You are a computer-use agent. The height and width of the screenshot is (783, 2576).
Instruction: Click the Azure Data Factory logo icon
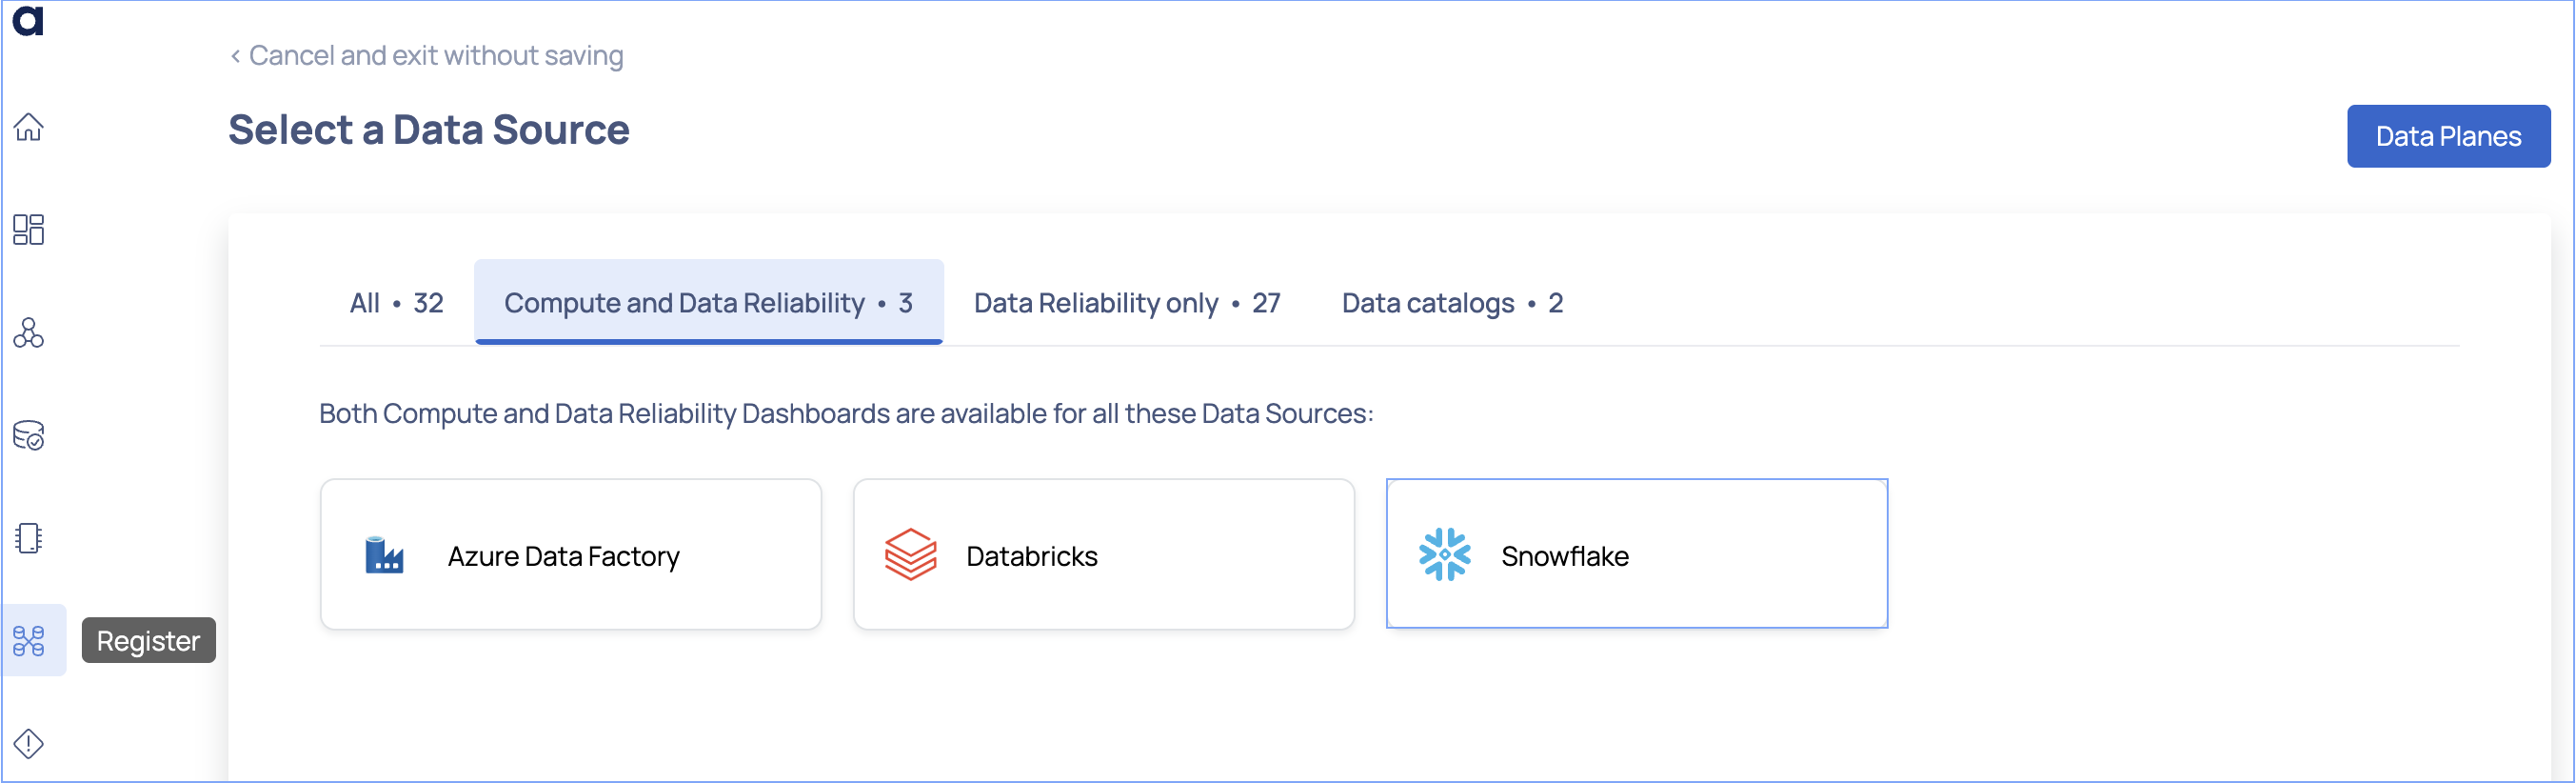pyautogui.click(x=384, y=555)
